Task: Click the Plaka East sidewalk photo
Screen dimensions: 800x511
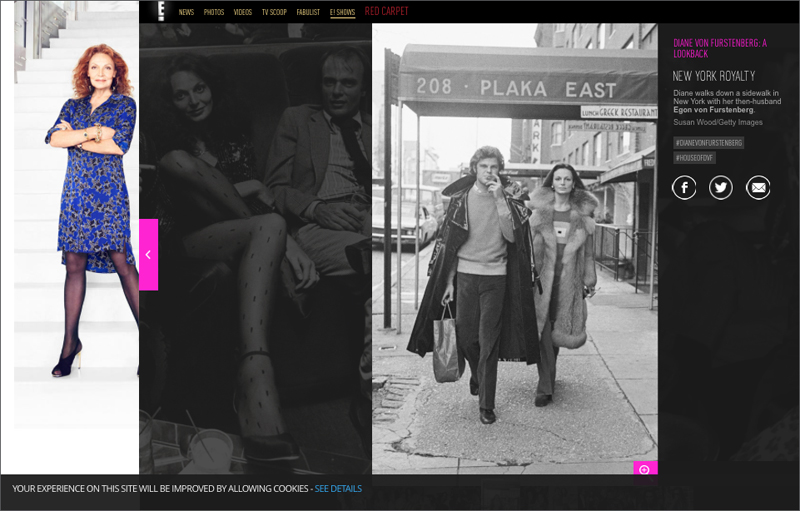Action: (515, 249)
